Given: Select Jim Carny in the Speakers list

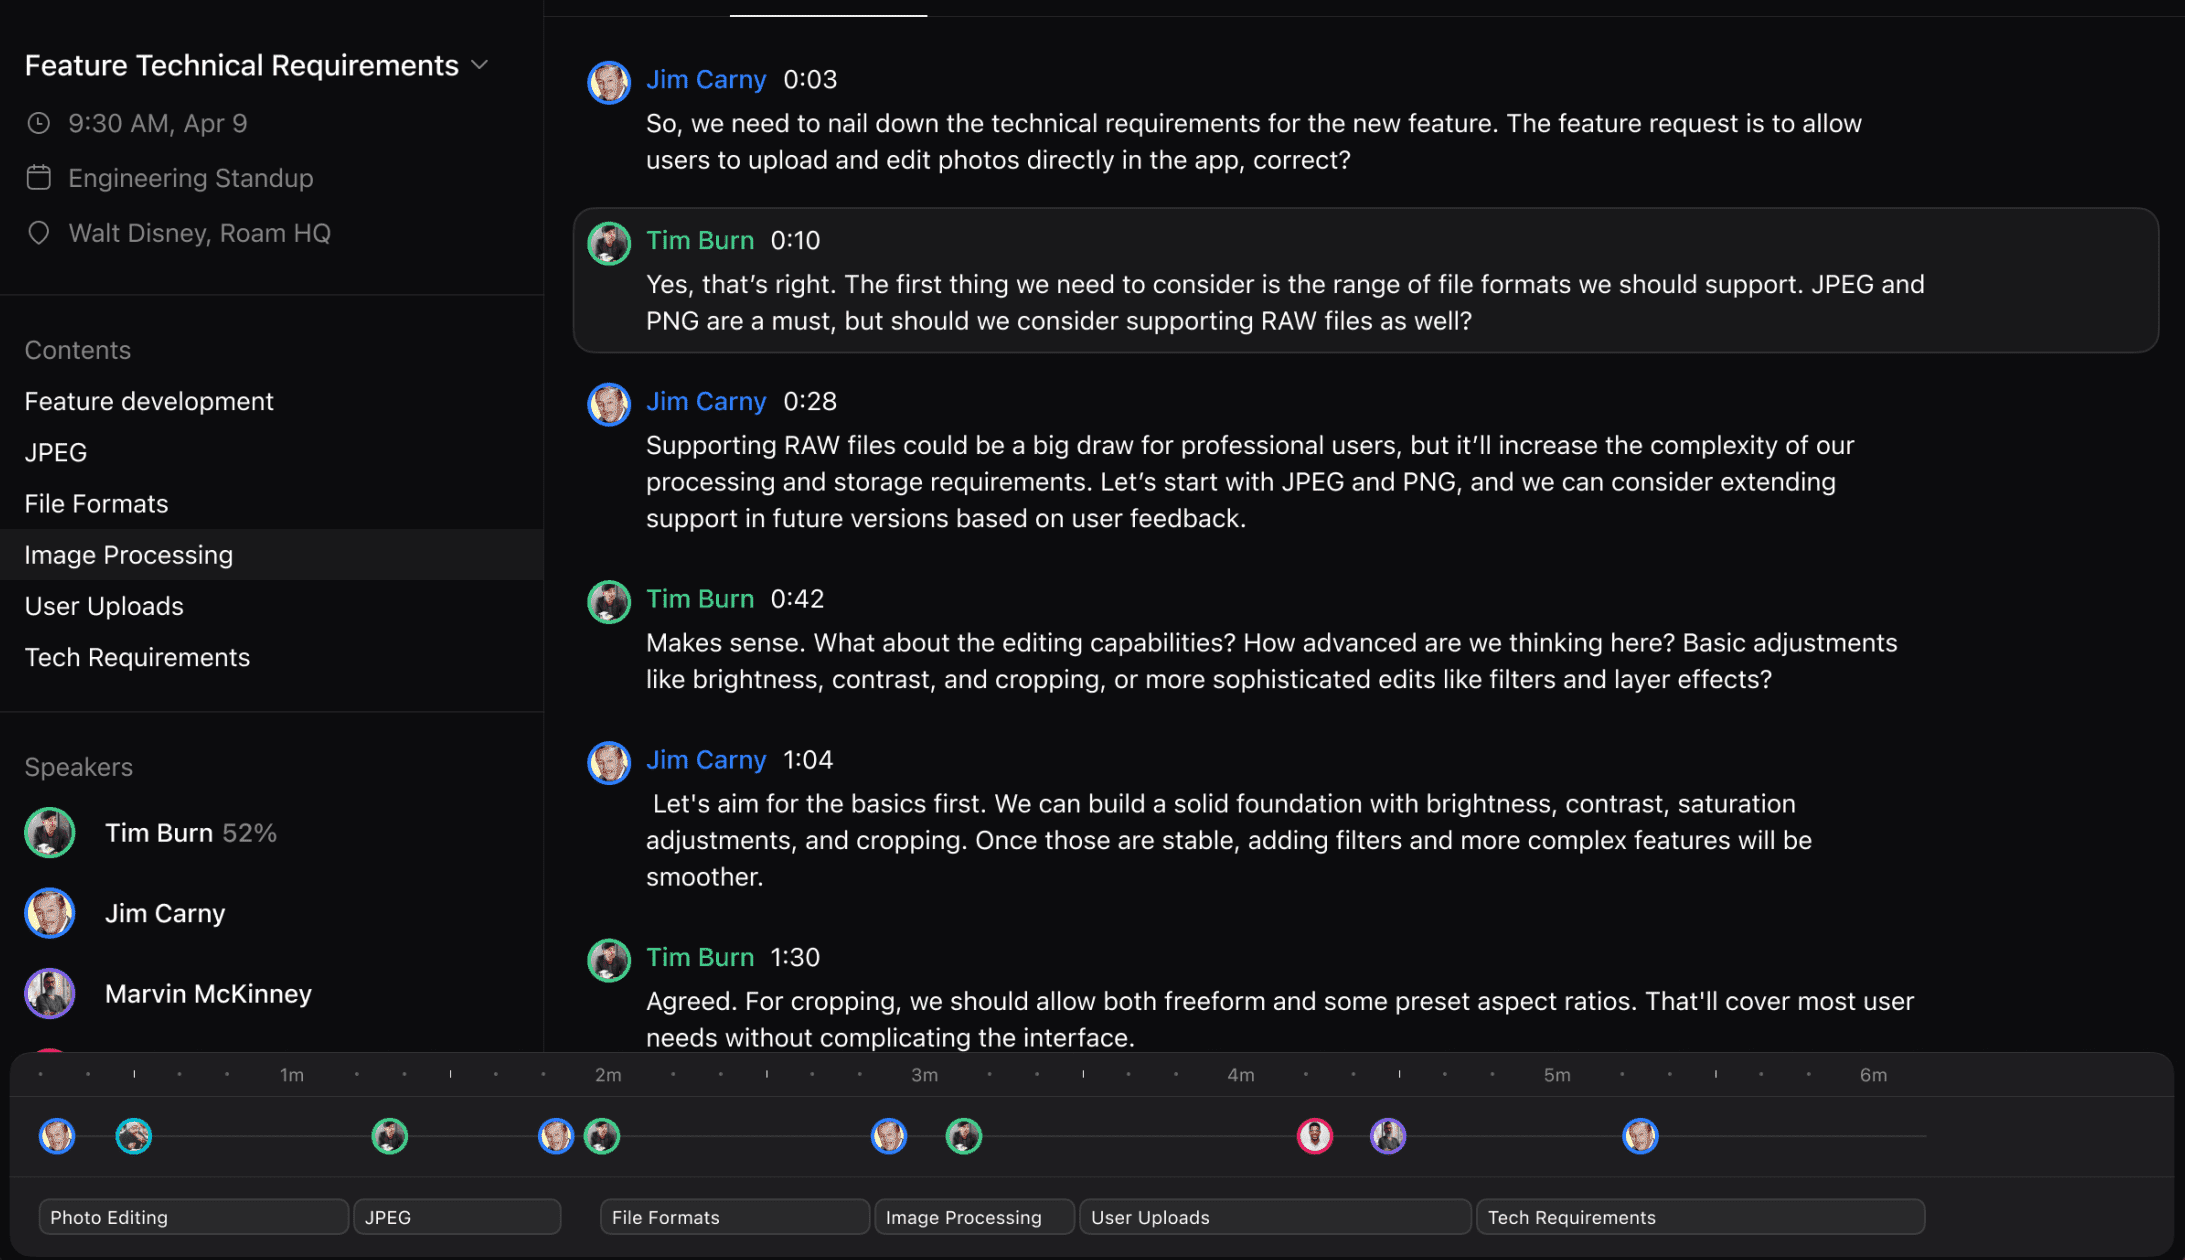Looking at the screenshot, I should point(165,913).
